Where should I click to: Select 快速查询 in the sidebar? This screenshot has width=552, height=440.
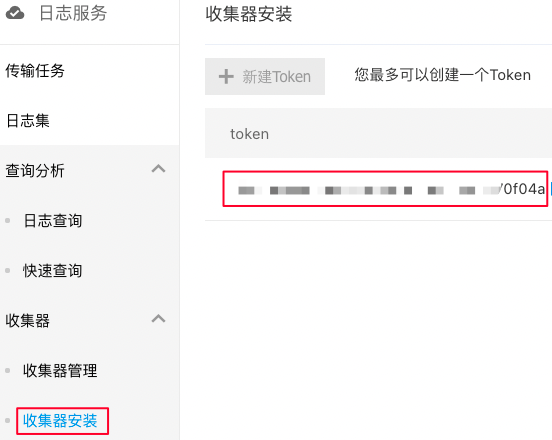[53, 271]
